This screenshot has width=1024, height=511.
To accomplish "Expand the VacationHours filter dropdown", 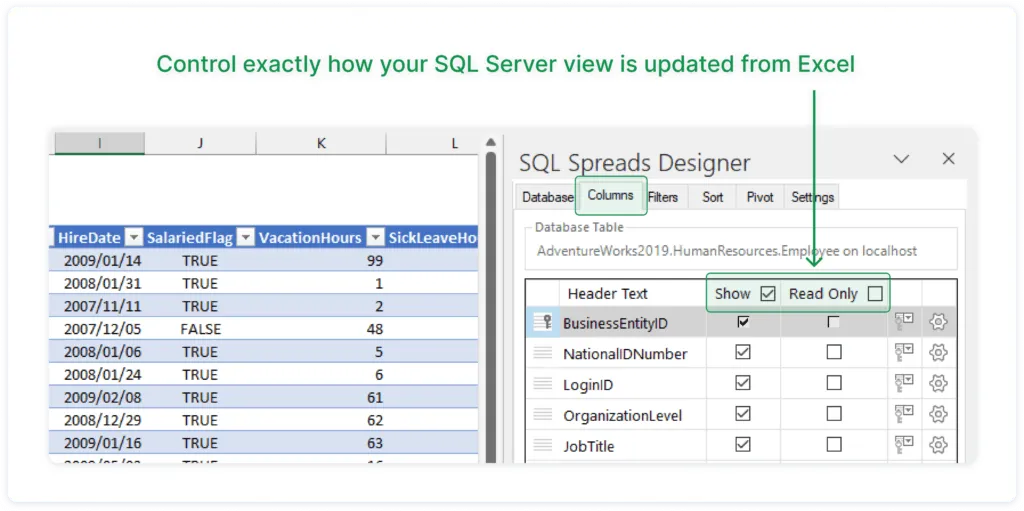I will [x=375, y=238].
